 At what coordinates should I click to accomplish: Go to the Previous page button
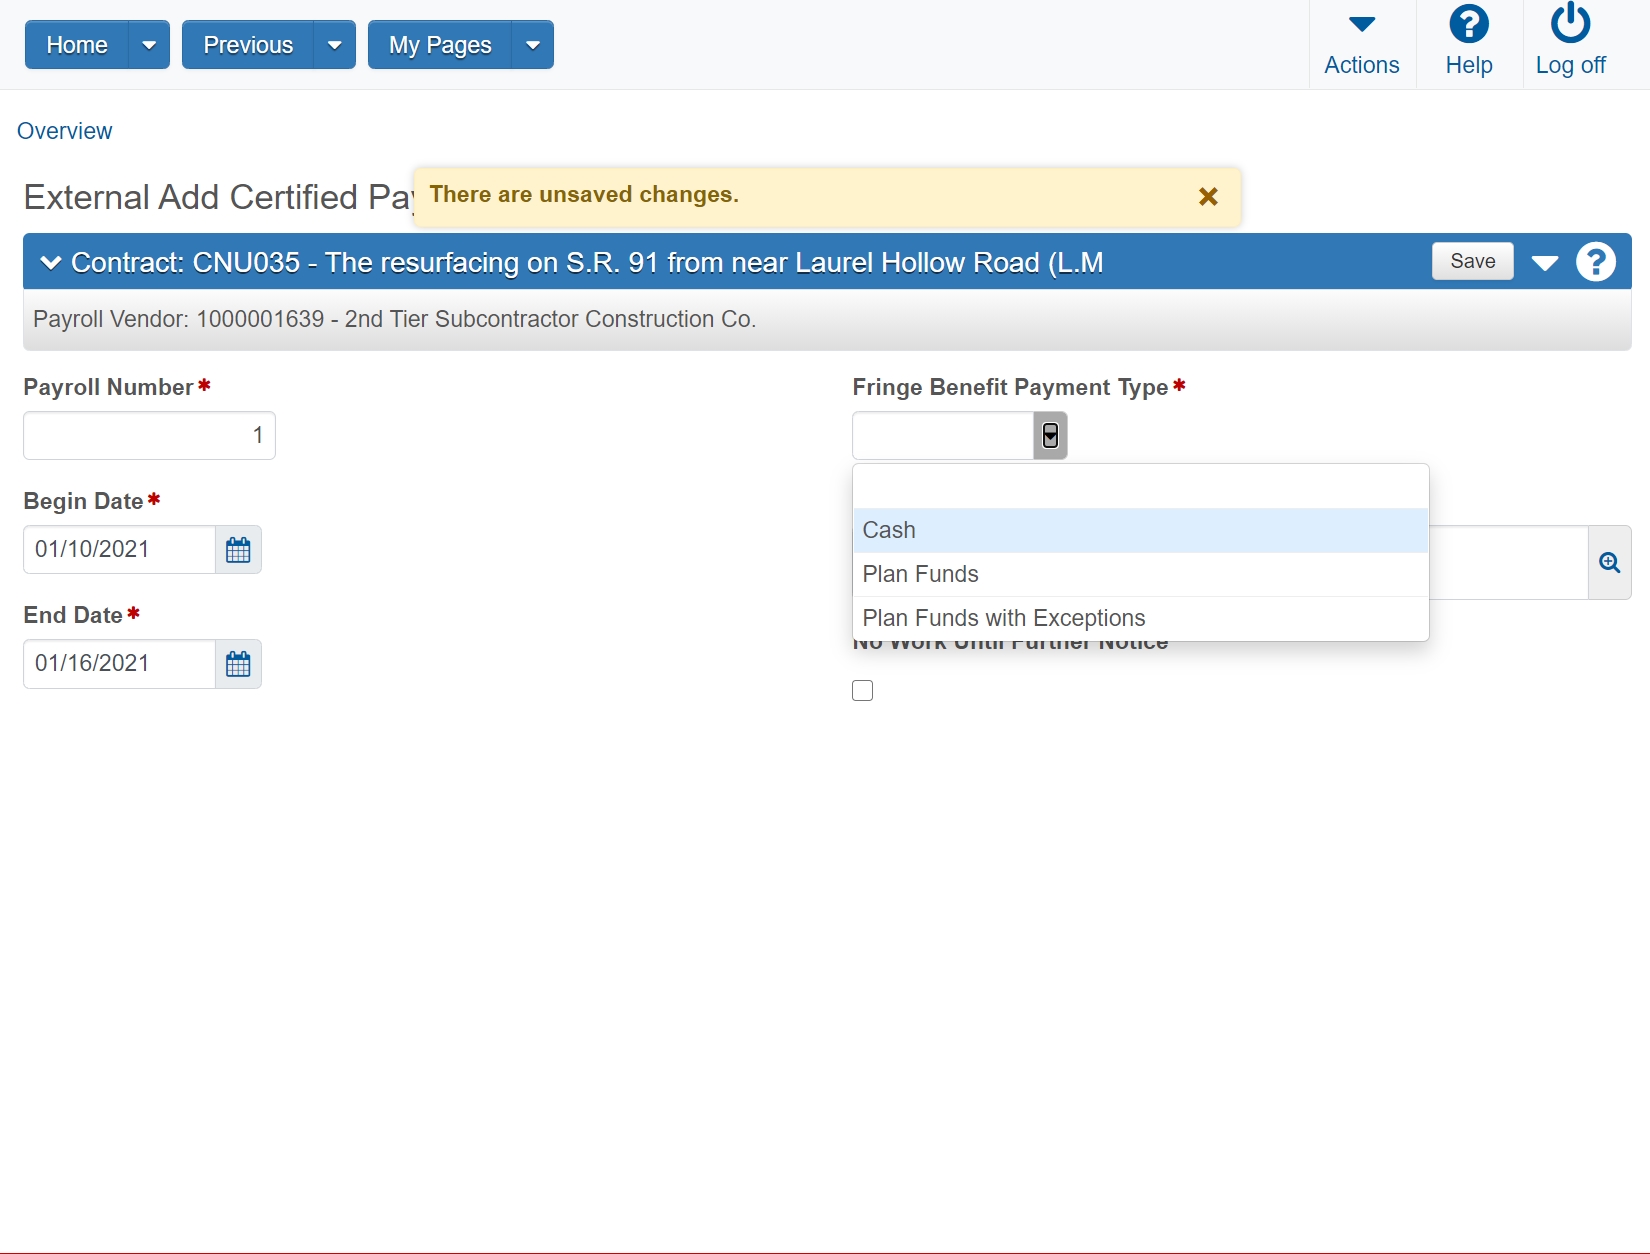coord(248,45)
